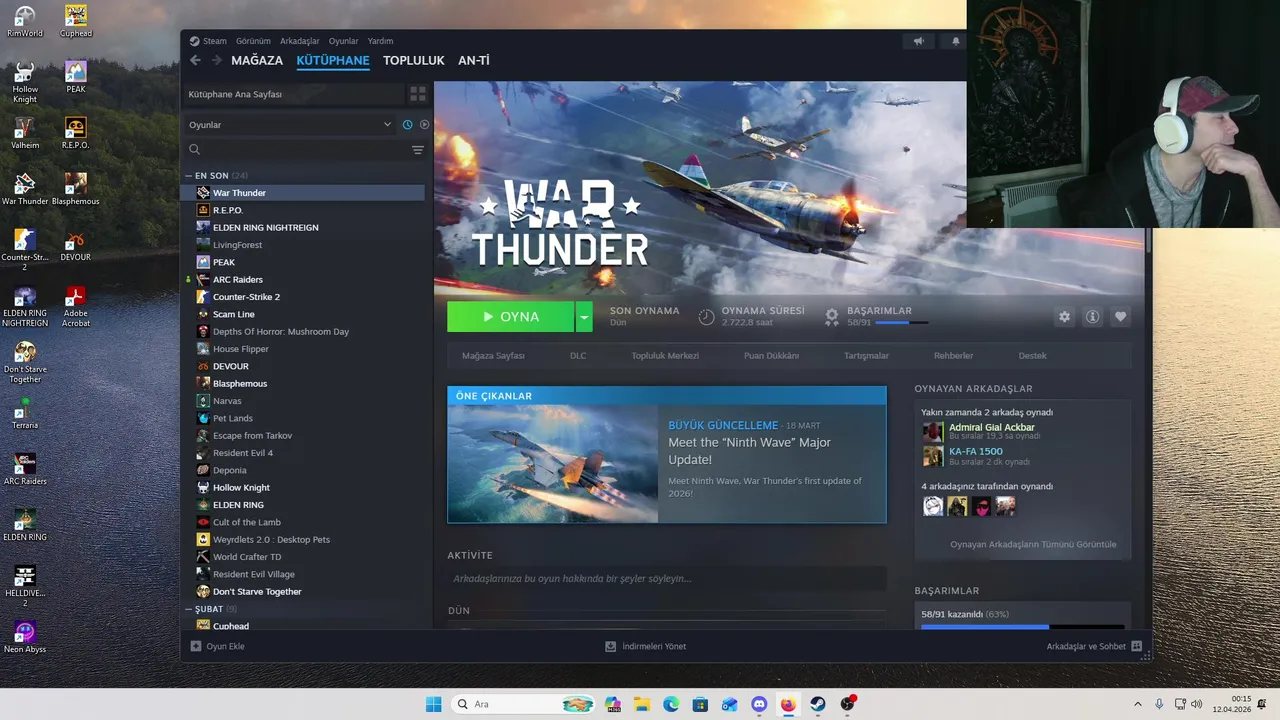This screenshot has height=720, width=1280.
Task: Select HELLDIVERS 2 desktop icon
Action: 25,586
